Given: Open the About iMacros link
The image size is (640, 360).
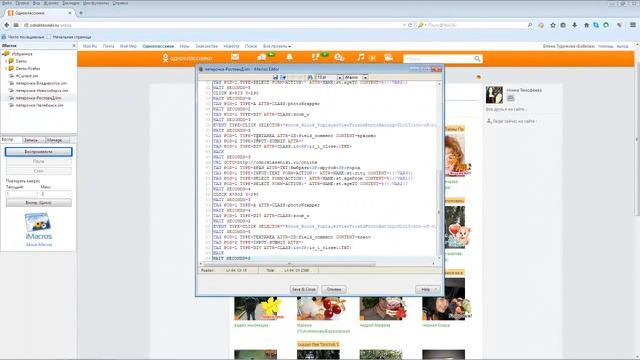Looking at the screenshot, I should 39,244.
